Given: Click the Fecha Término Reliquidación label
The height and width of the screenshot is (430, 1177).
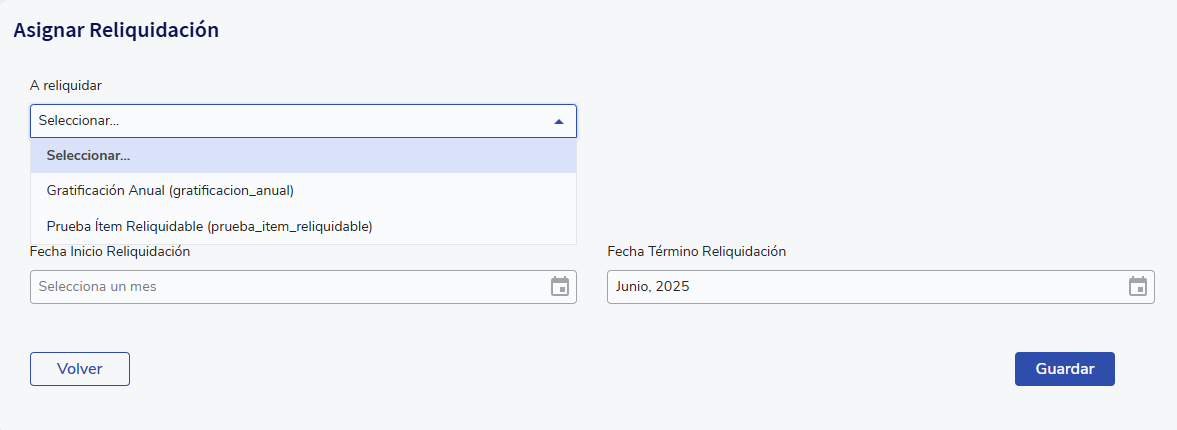Looking at the screenshot, I should click(x=697, y=251).
